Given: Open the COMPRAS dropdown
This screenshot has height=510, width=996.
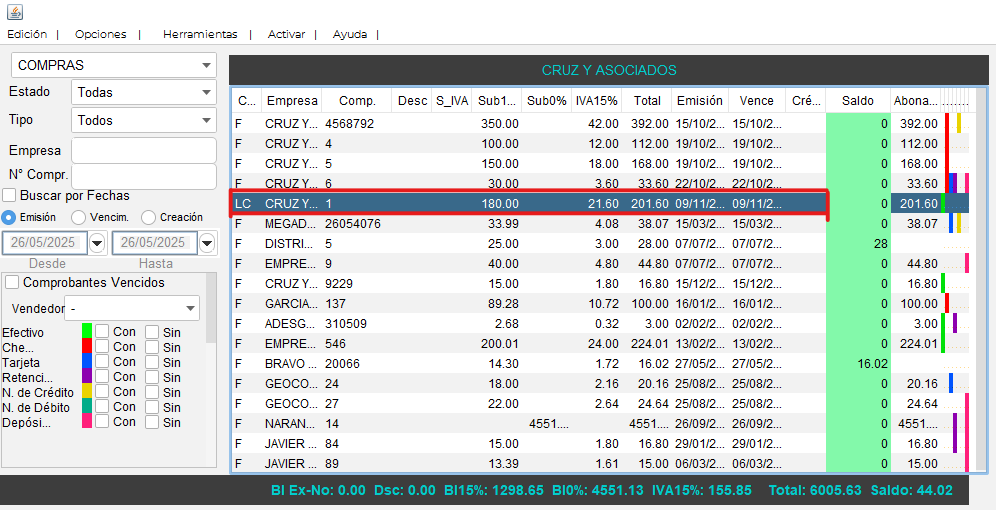Looking at the screenshot, I should [x=114, y=66].
